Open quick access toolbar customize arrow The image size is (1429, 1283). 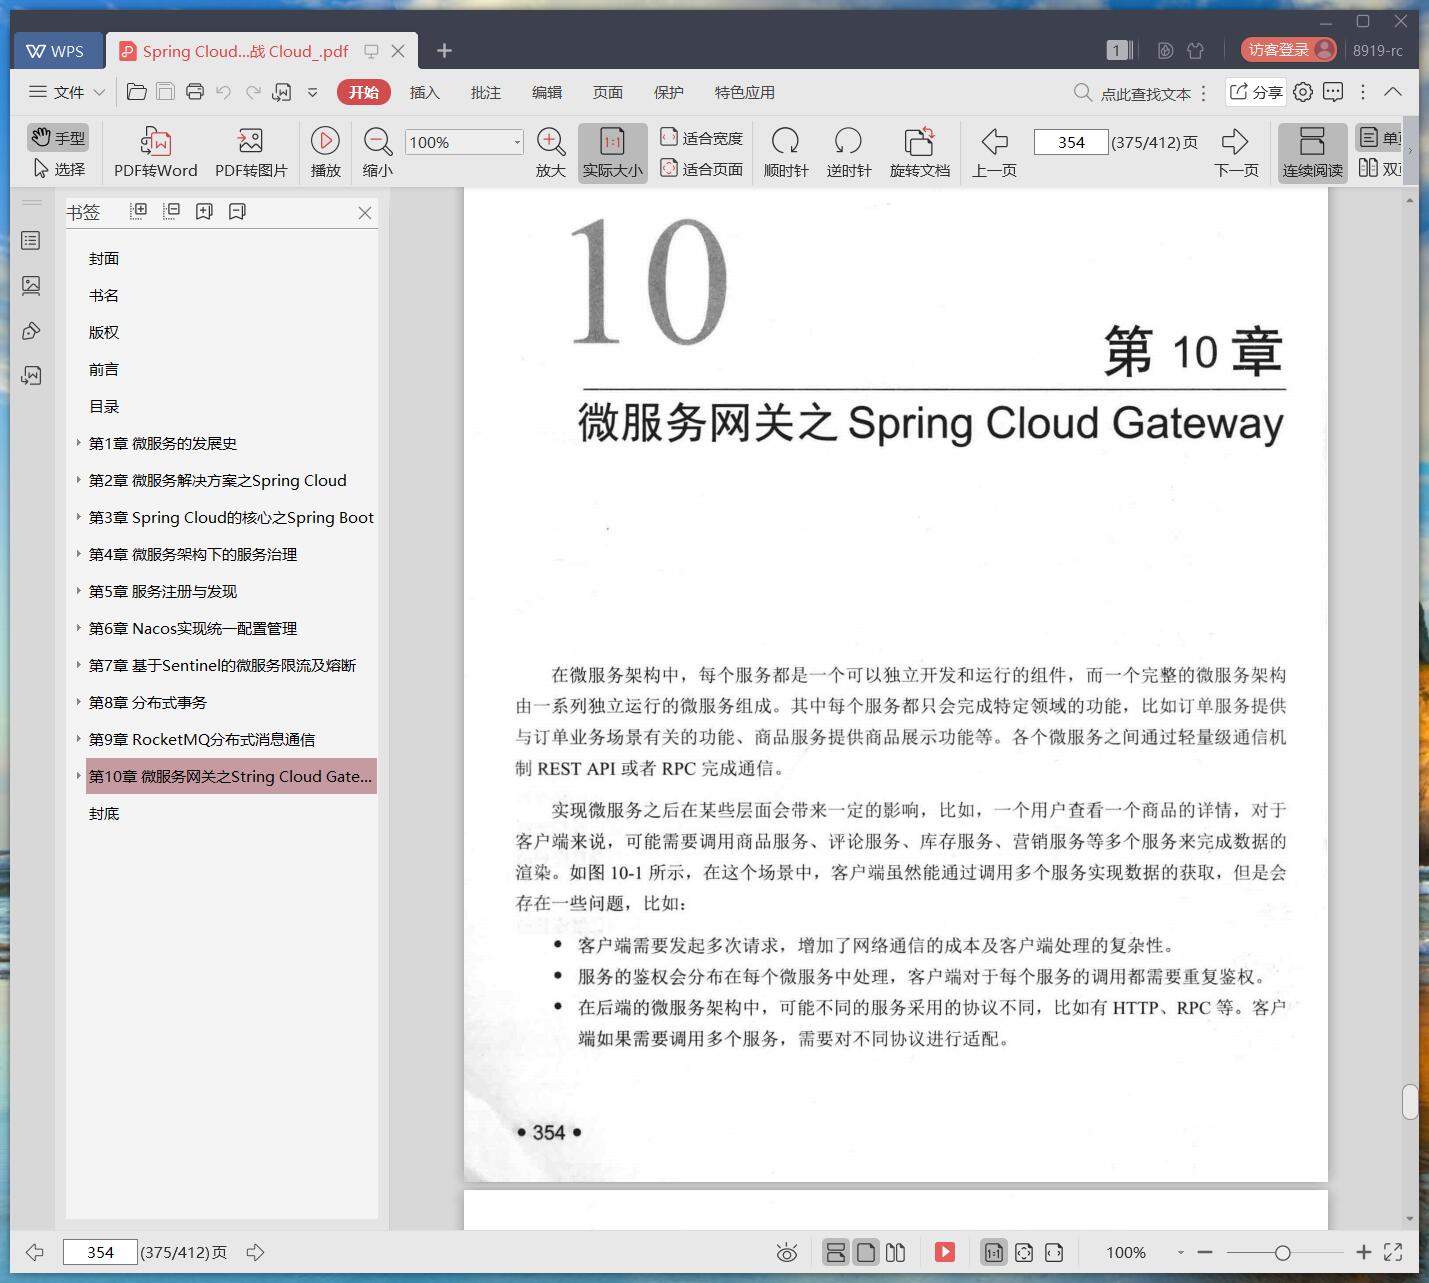coord(312,92)
